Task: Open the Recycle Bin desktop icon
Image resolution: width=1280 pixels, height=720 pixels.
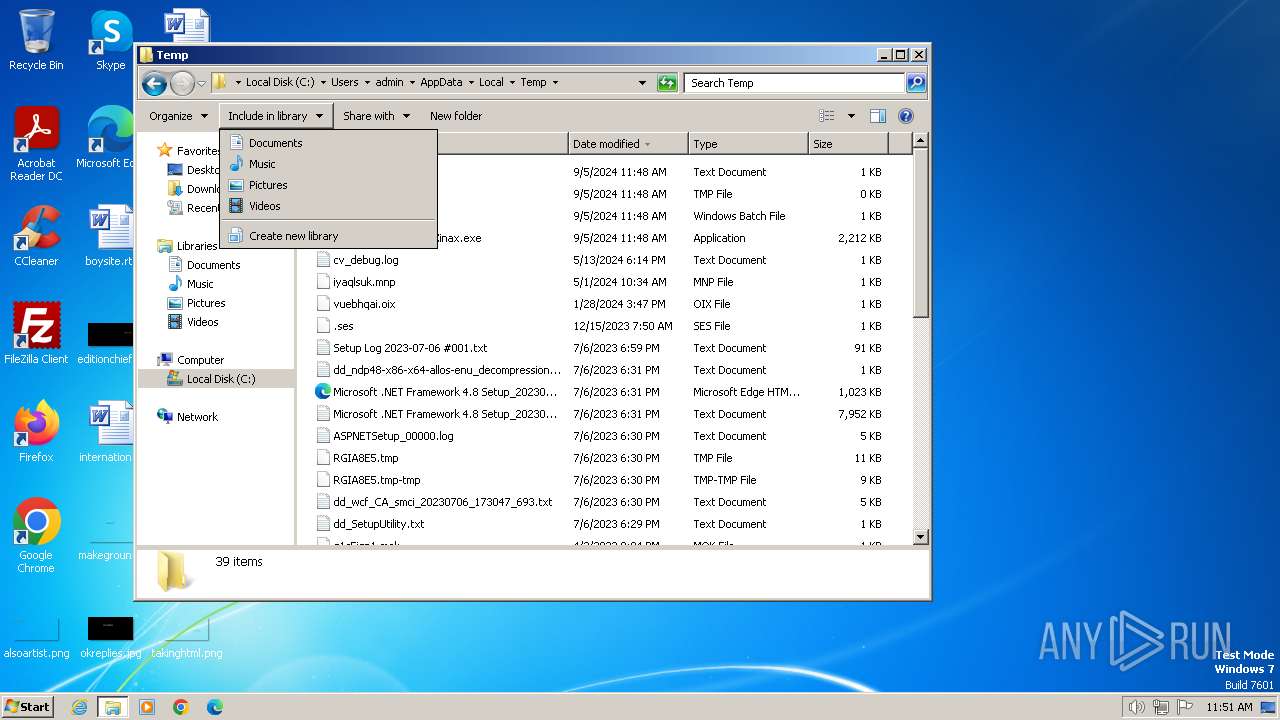Action: pos(36,40)
